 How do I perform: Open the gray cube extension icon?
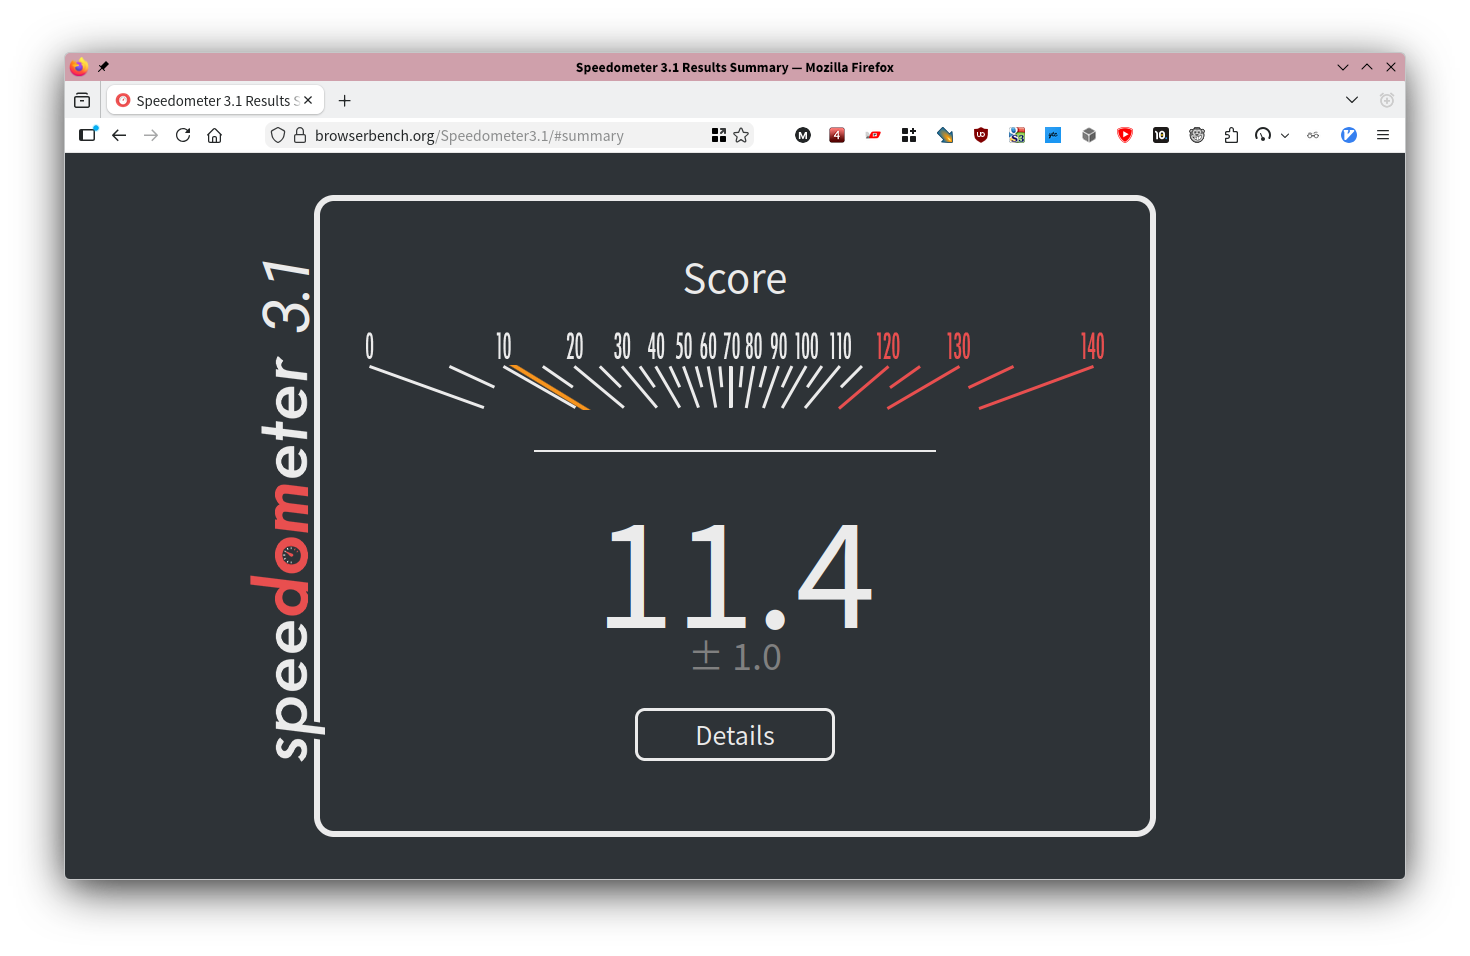[1089, 135]
